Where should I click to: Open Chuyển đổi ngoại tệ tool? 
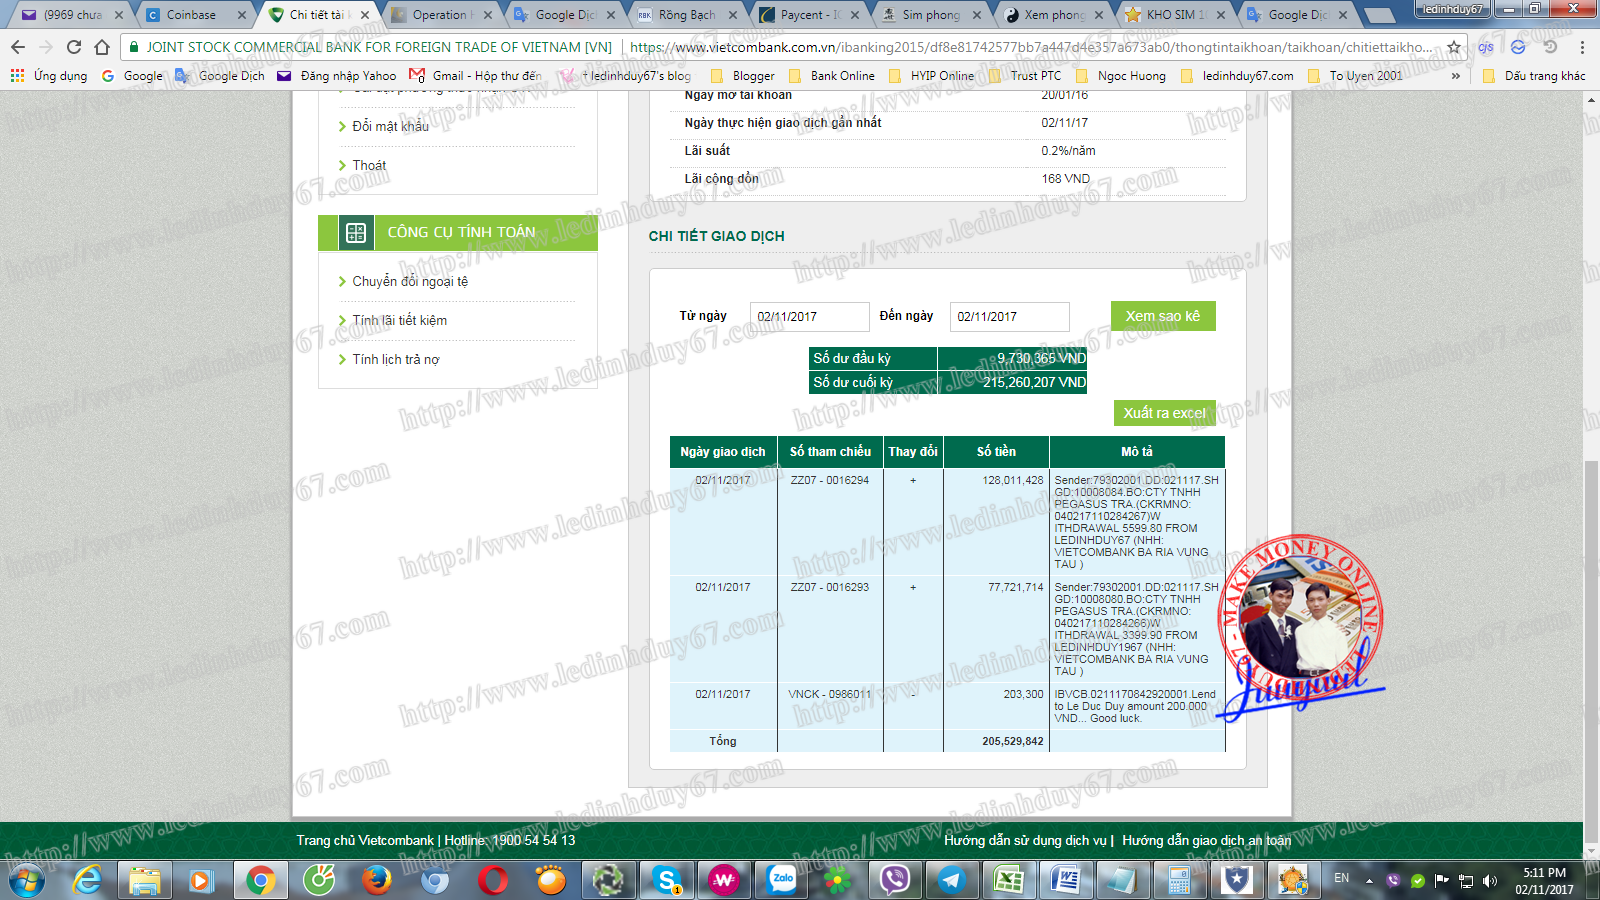(x=410, y=282)
